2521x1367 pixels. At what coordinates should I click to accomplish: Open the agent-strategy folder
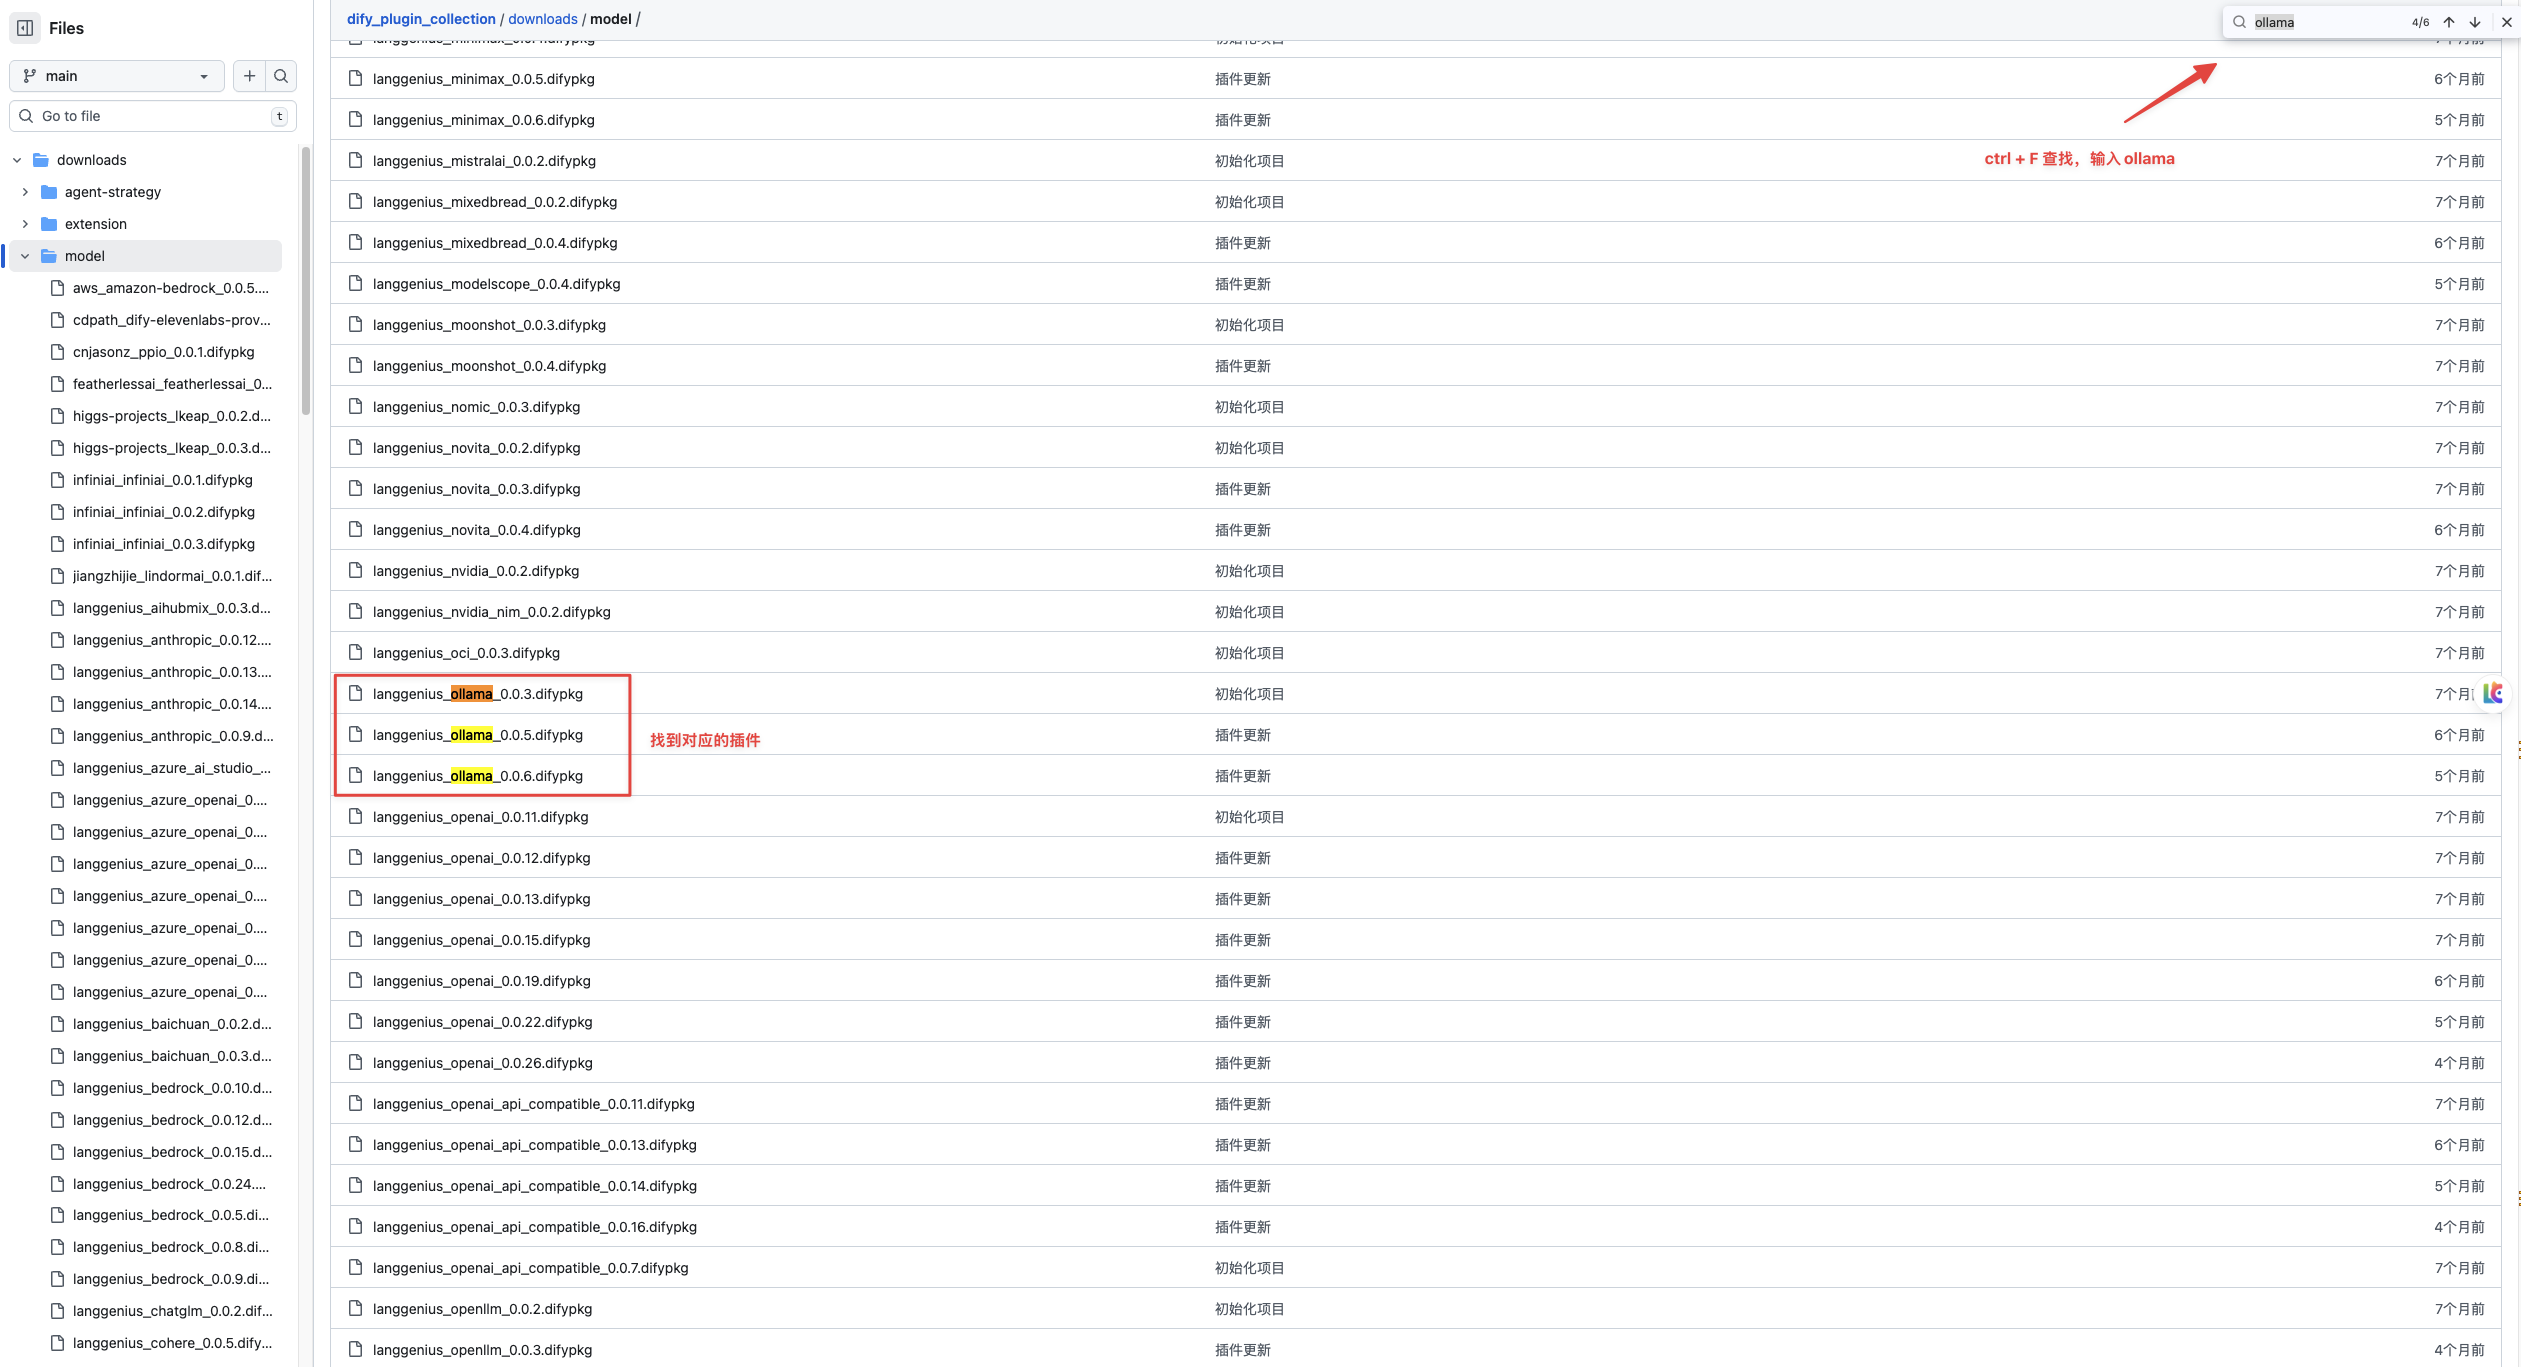[x=113, y=192]
